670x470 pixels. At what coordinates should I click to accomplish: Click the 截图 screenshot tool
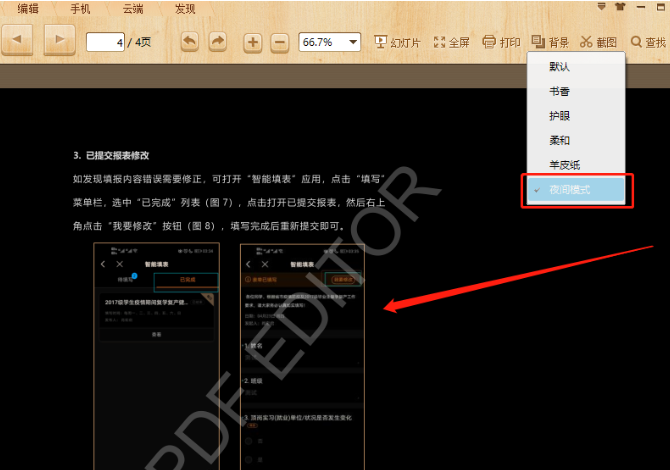tap(599, 42)
